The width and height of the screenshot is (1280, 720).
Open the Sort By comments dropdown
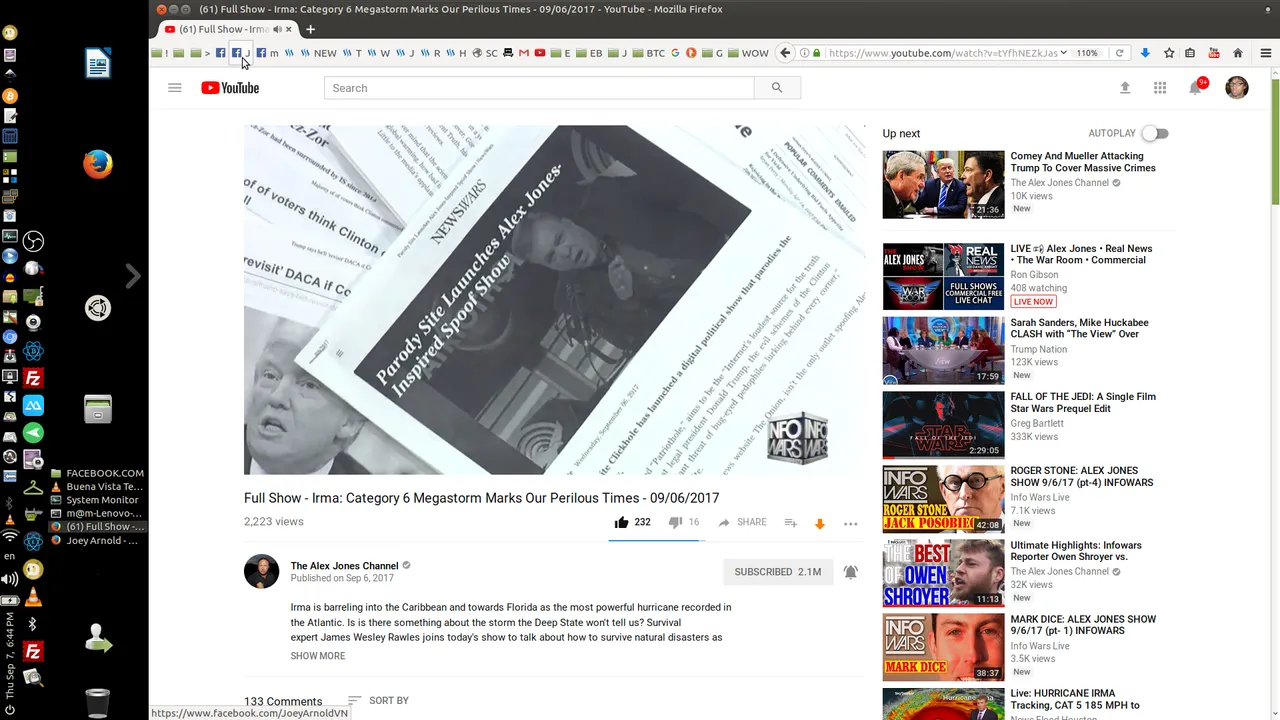coord(378,701)
